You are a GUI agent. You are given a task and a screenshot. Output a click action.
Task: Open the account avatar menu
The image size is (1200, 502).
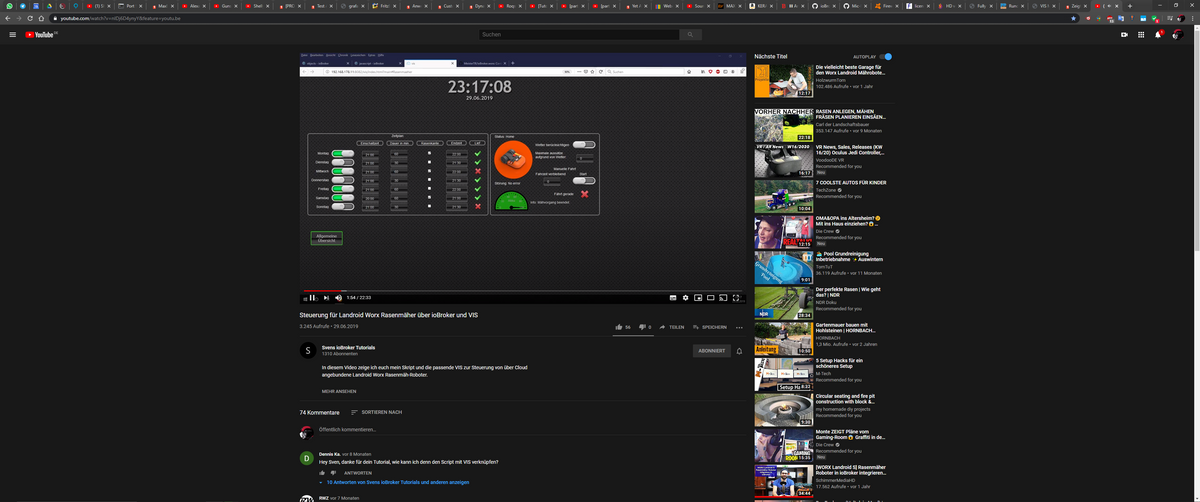1180,35
